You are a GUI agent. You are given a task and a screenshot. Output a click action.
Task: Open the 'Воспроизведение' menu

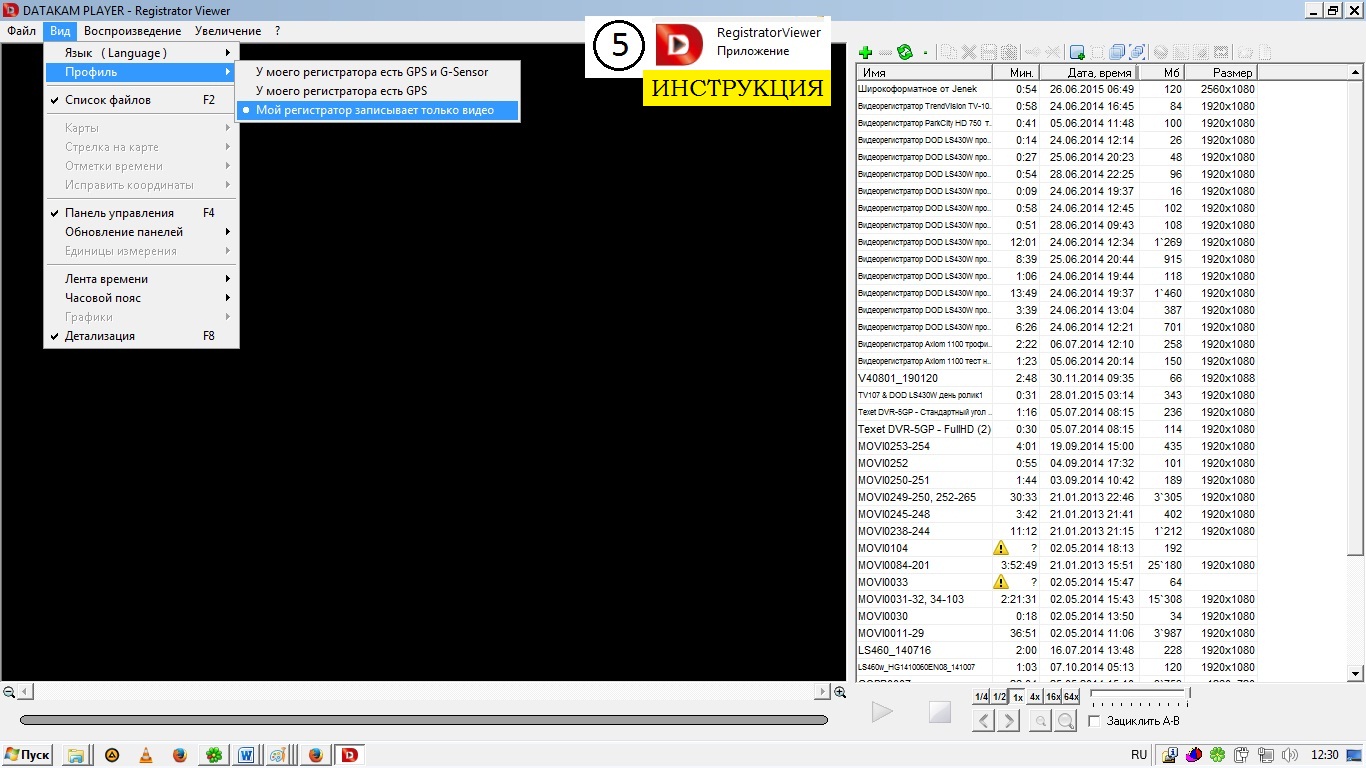click(x=132, y=31)
